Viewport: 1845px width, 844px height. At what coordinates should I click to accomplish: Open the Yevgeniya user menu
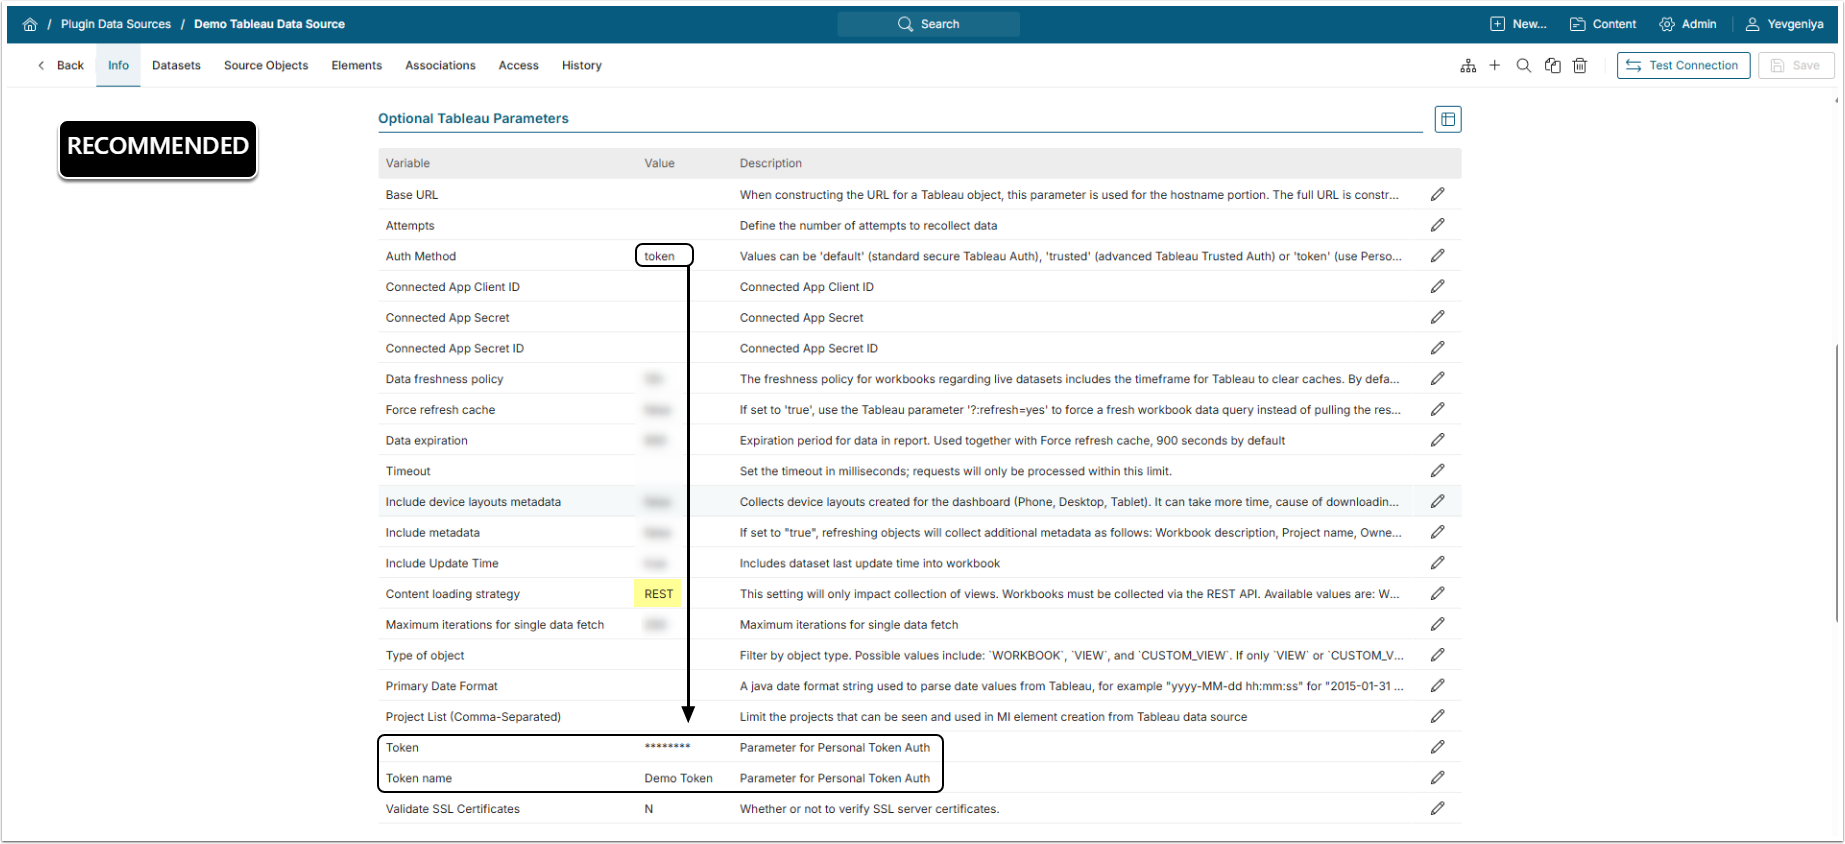pyautogui.click(x=1784, y=24)
